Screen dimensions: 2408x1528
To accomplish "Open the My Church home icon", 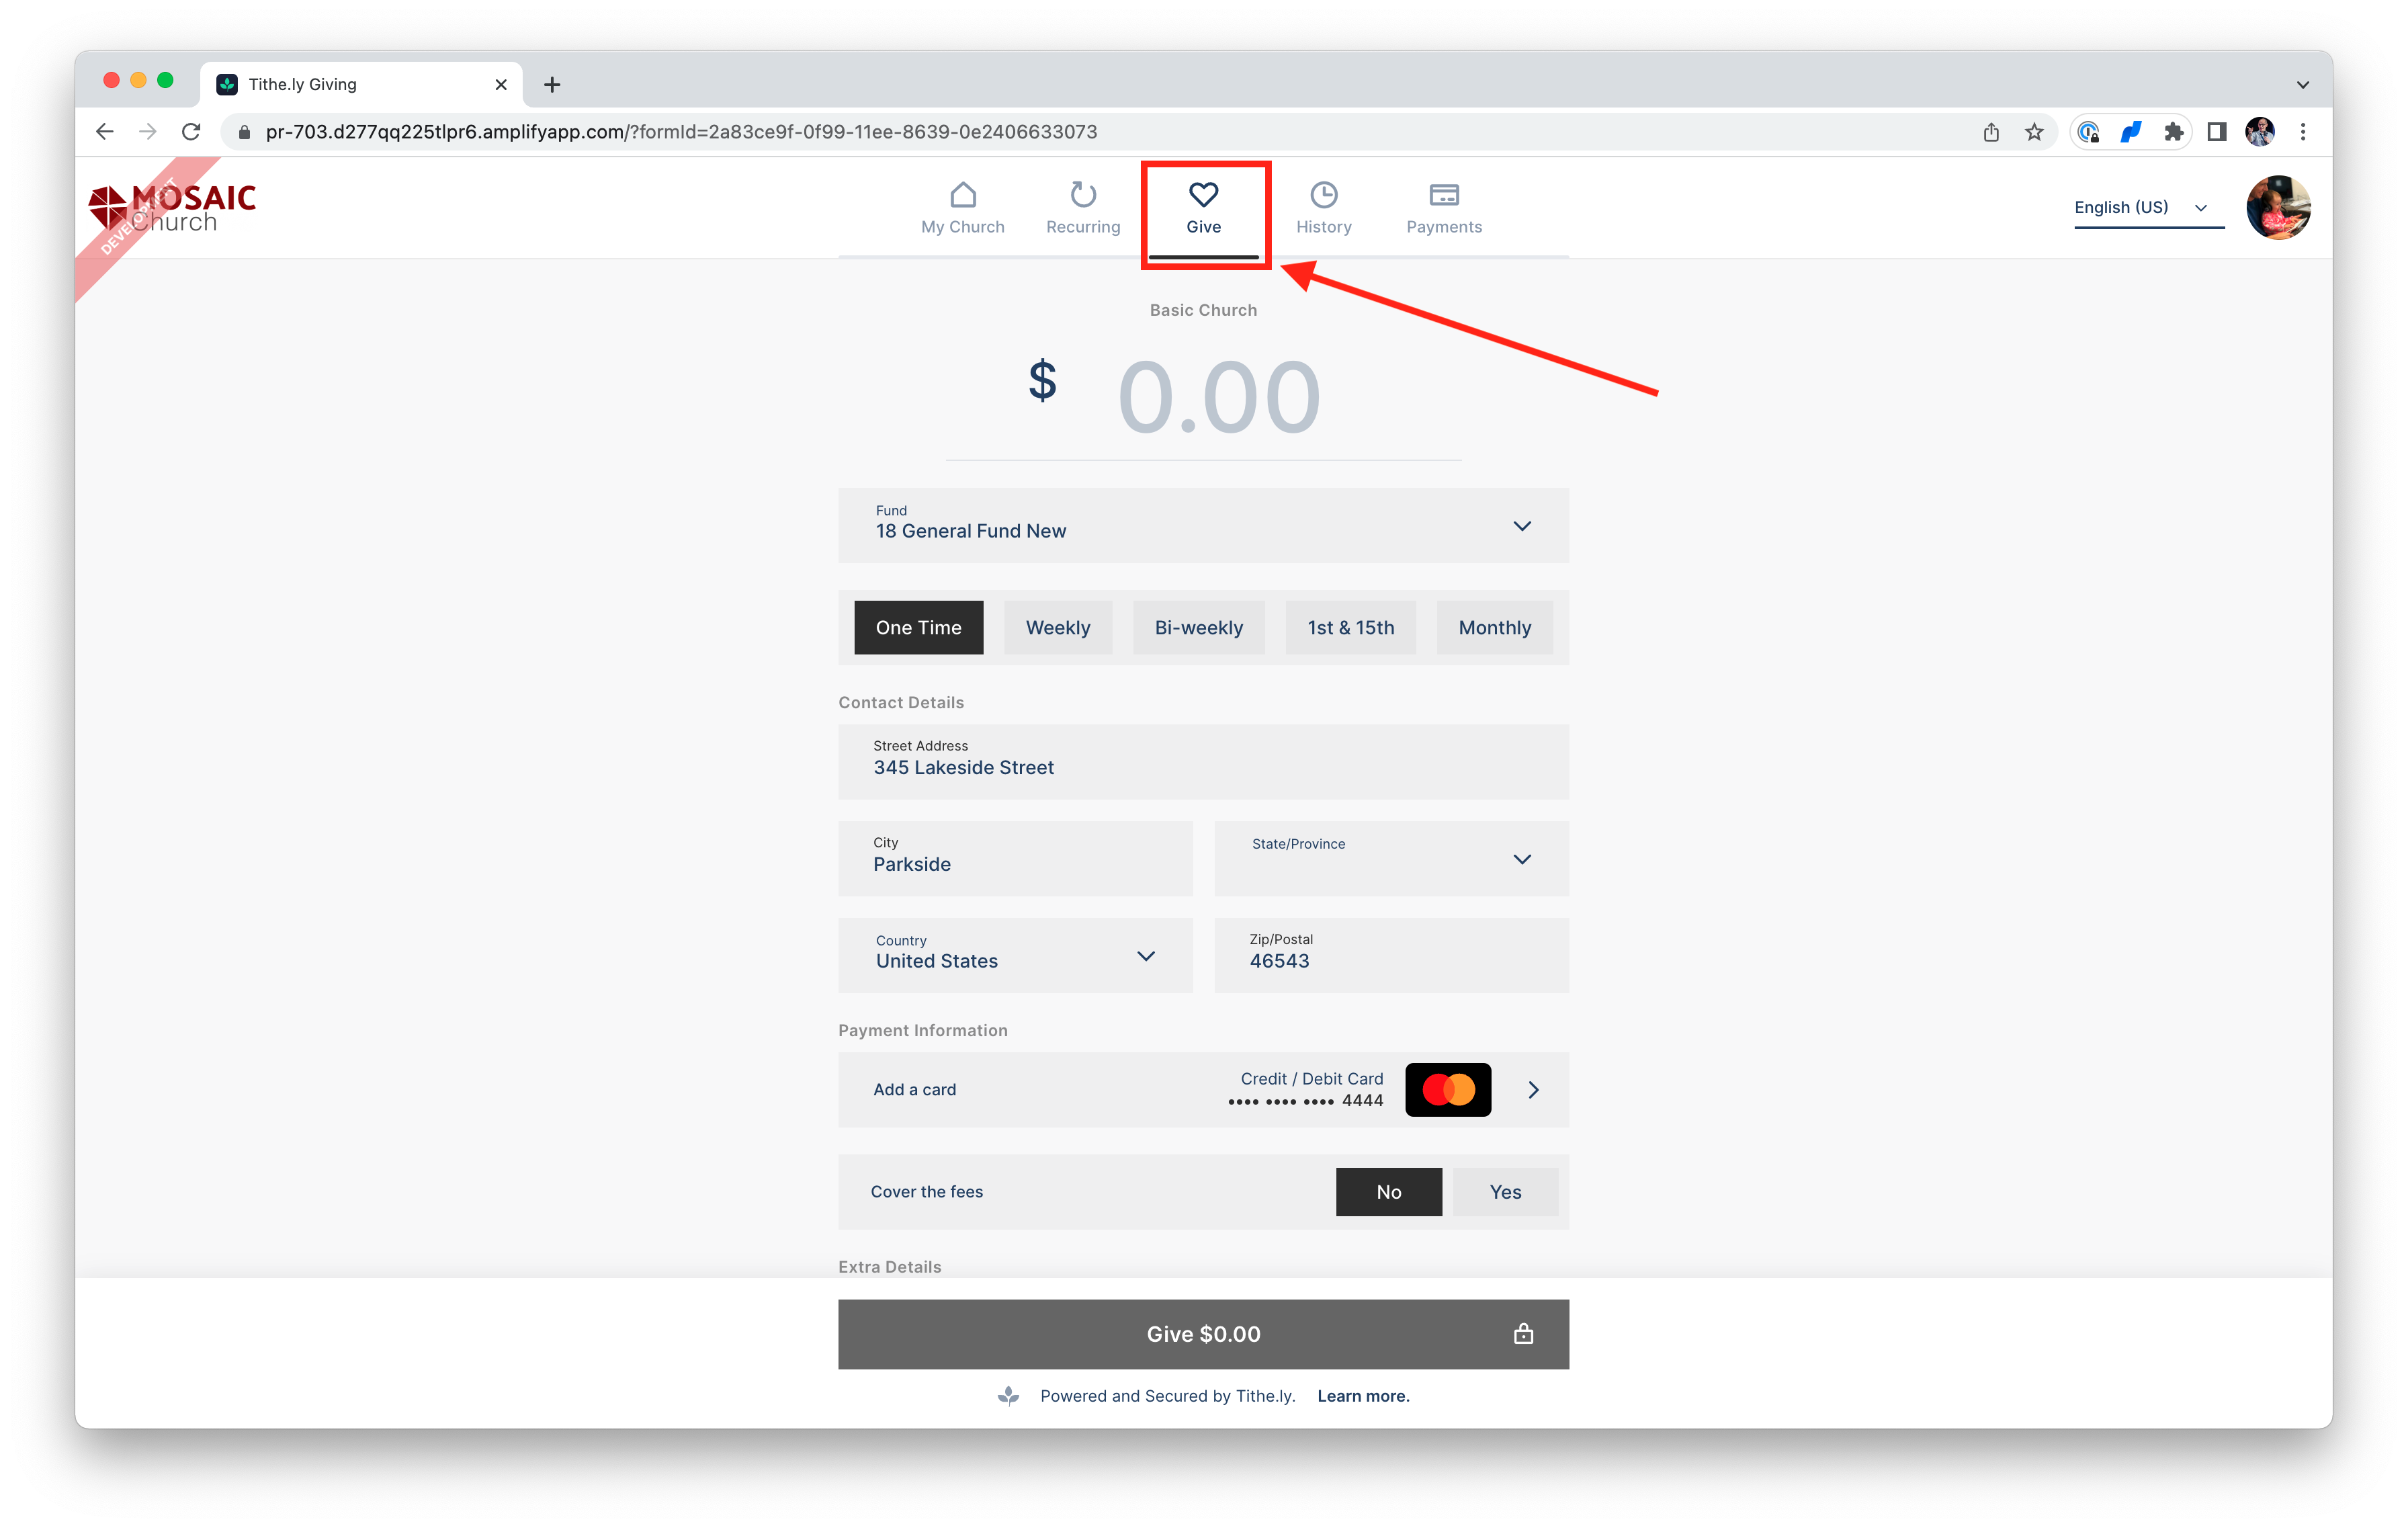I will pos(962,195).
